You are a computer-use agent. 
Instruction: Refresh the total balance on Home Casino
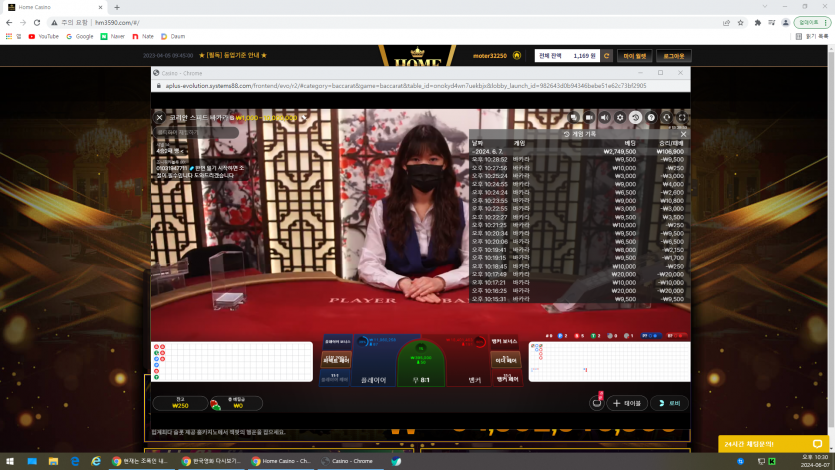point(606,56)
